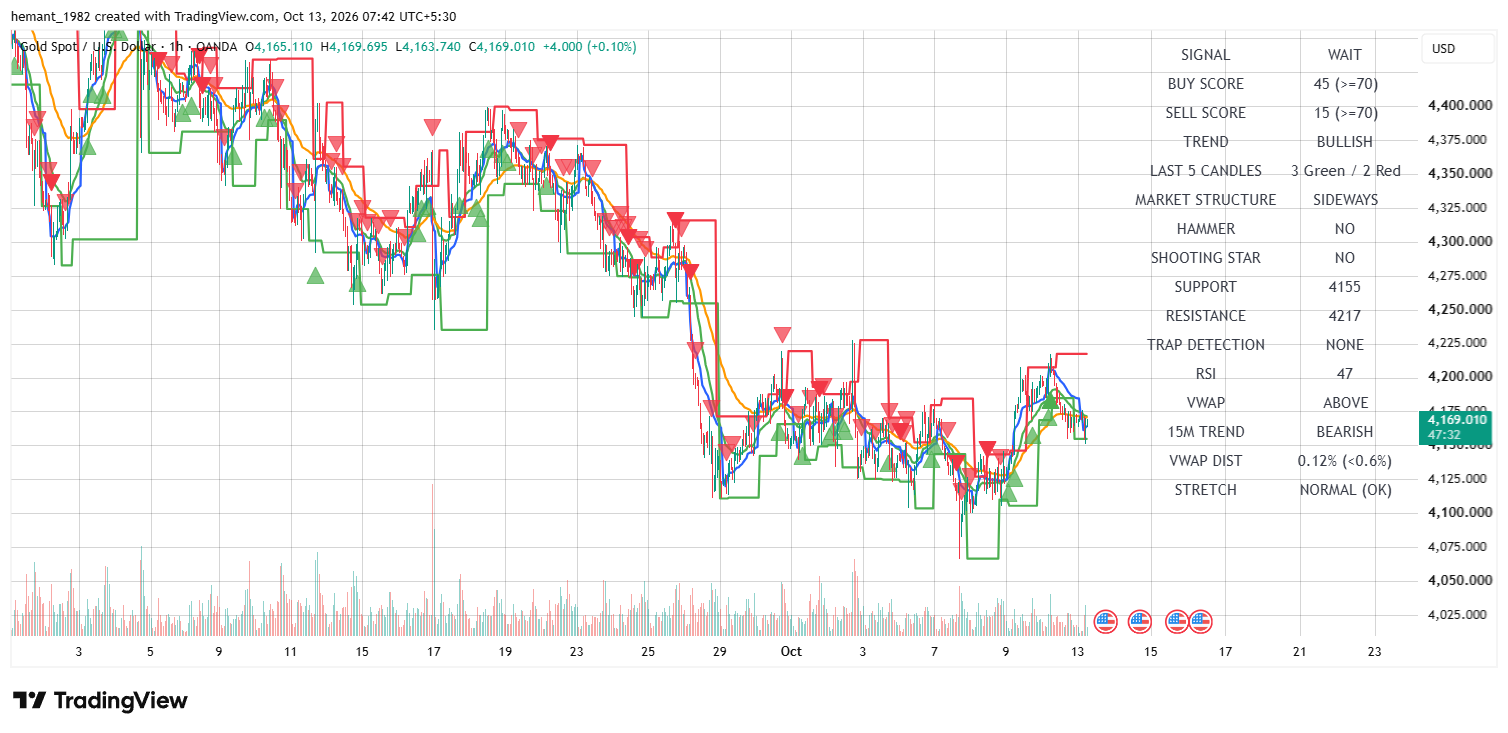This screenshot has width=1508, height=733.
Task: Click the sell score value 15 (>=70)
Action: pos(1345,113)
